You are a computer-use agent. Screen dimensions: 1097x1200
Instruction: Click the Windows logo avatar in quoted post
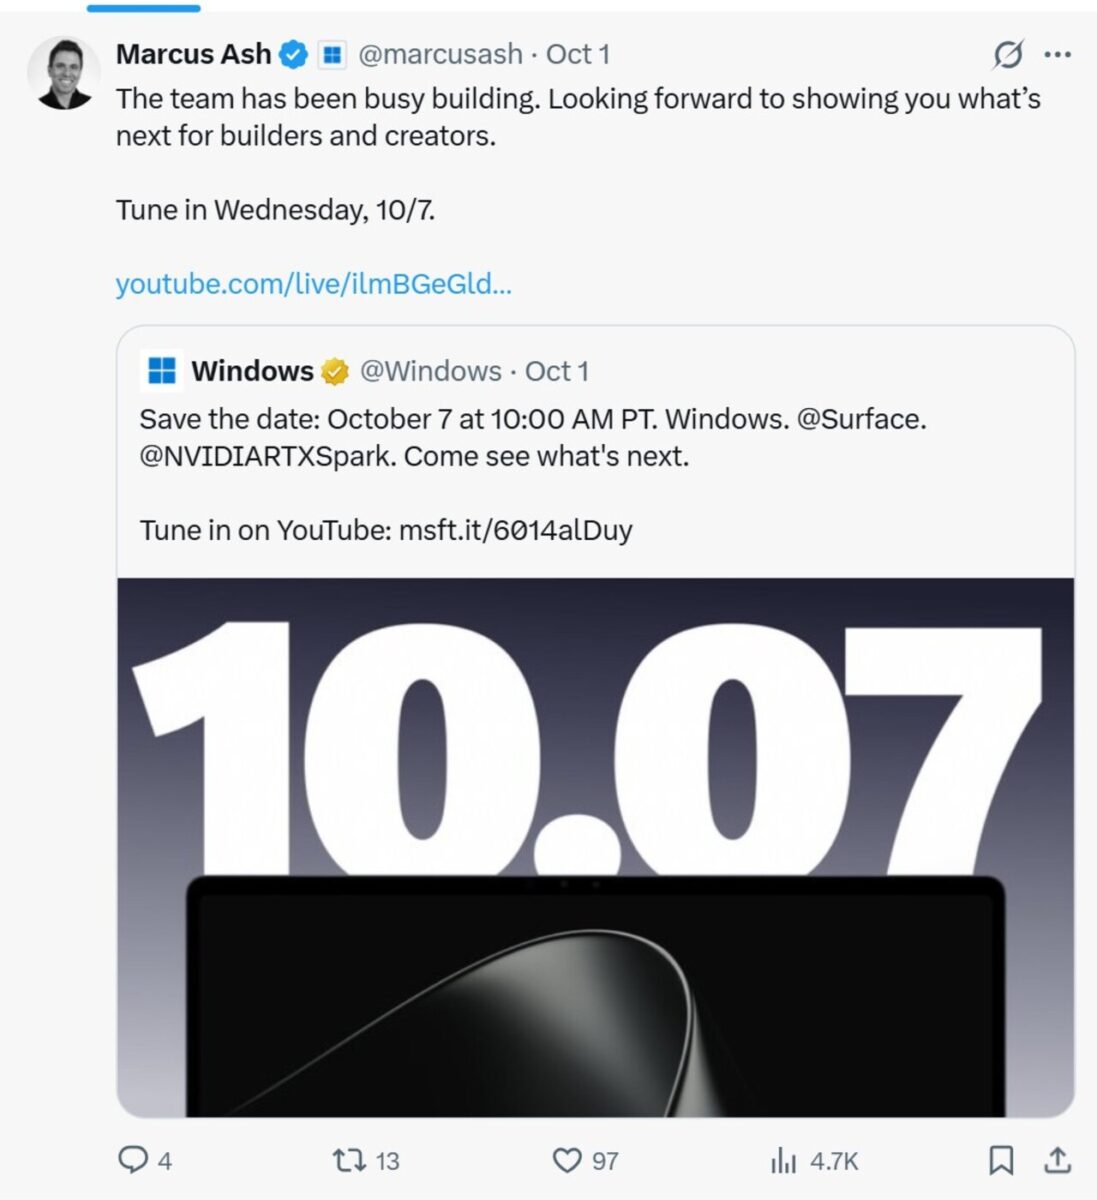point(162,371)
